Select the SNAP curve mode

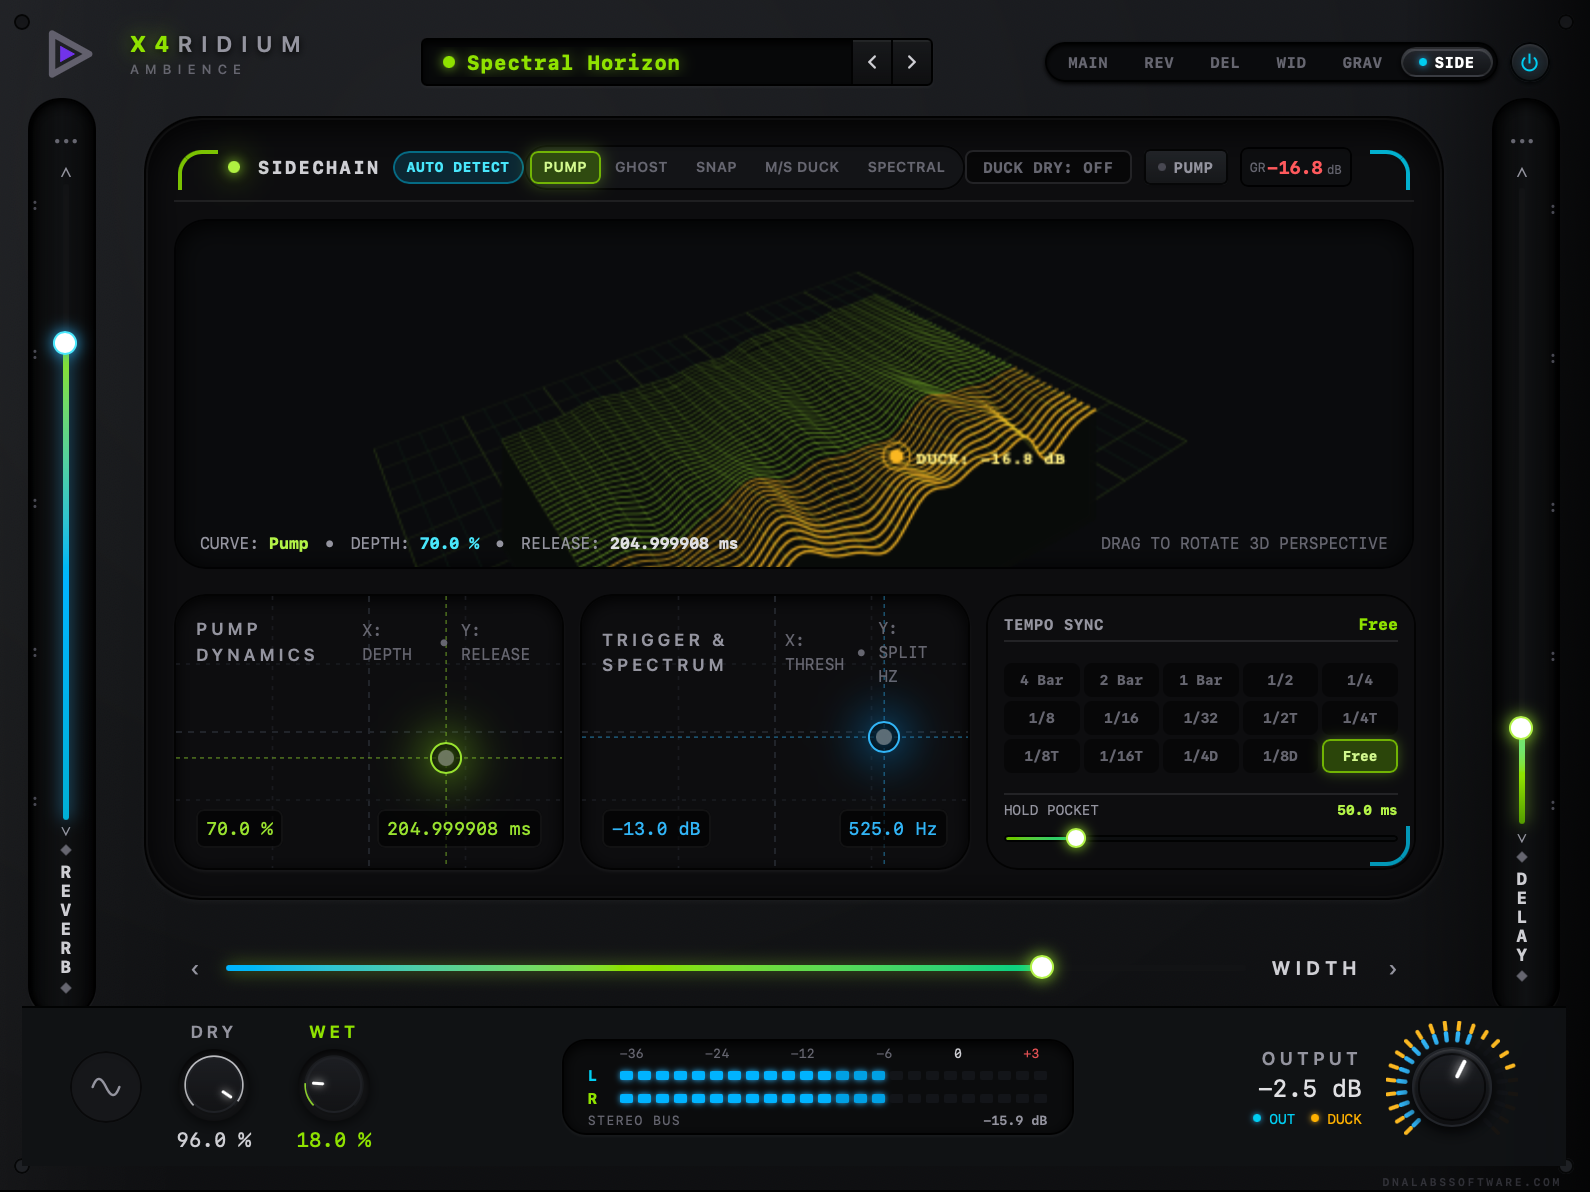tap(716, 167)
